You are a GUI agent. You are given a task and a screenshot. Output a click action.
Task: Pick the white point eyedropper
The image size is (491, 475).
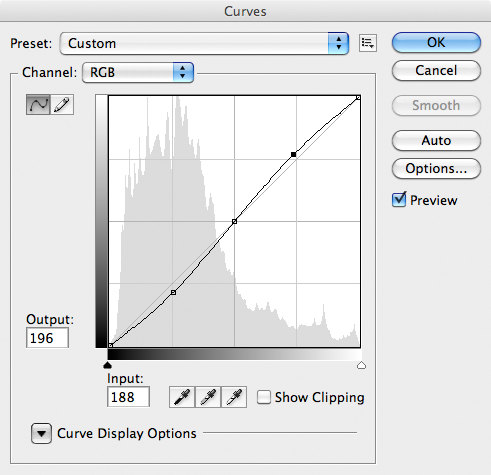pos(234,397)
